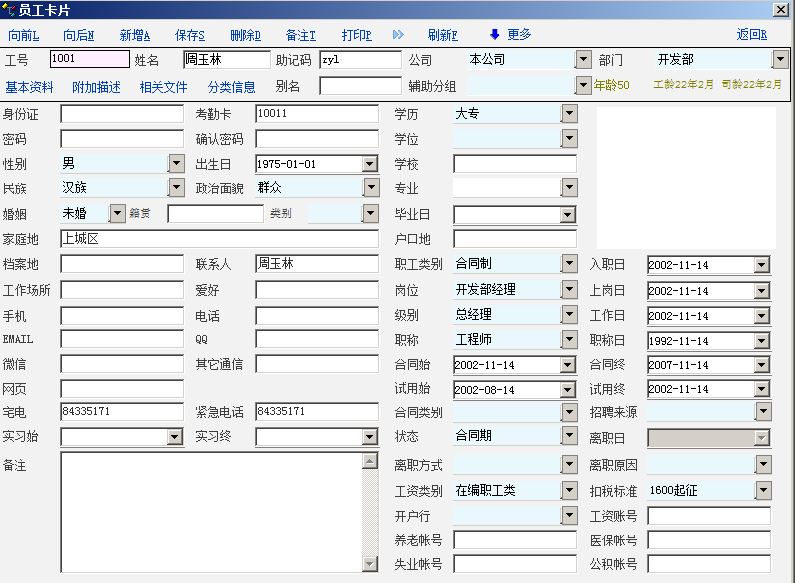Click the 身份证 input field

point(122,114)
